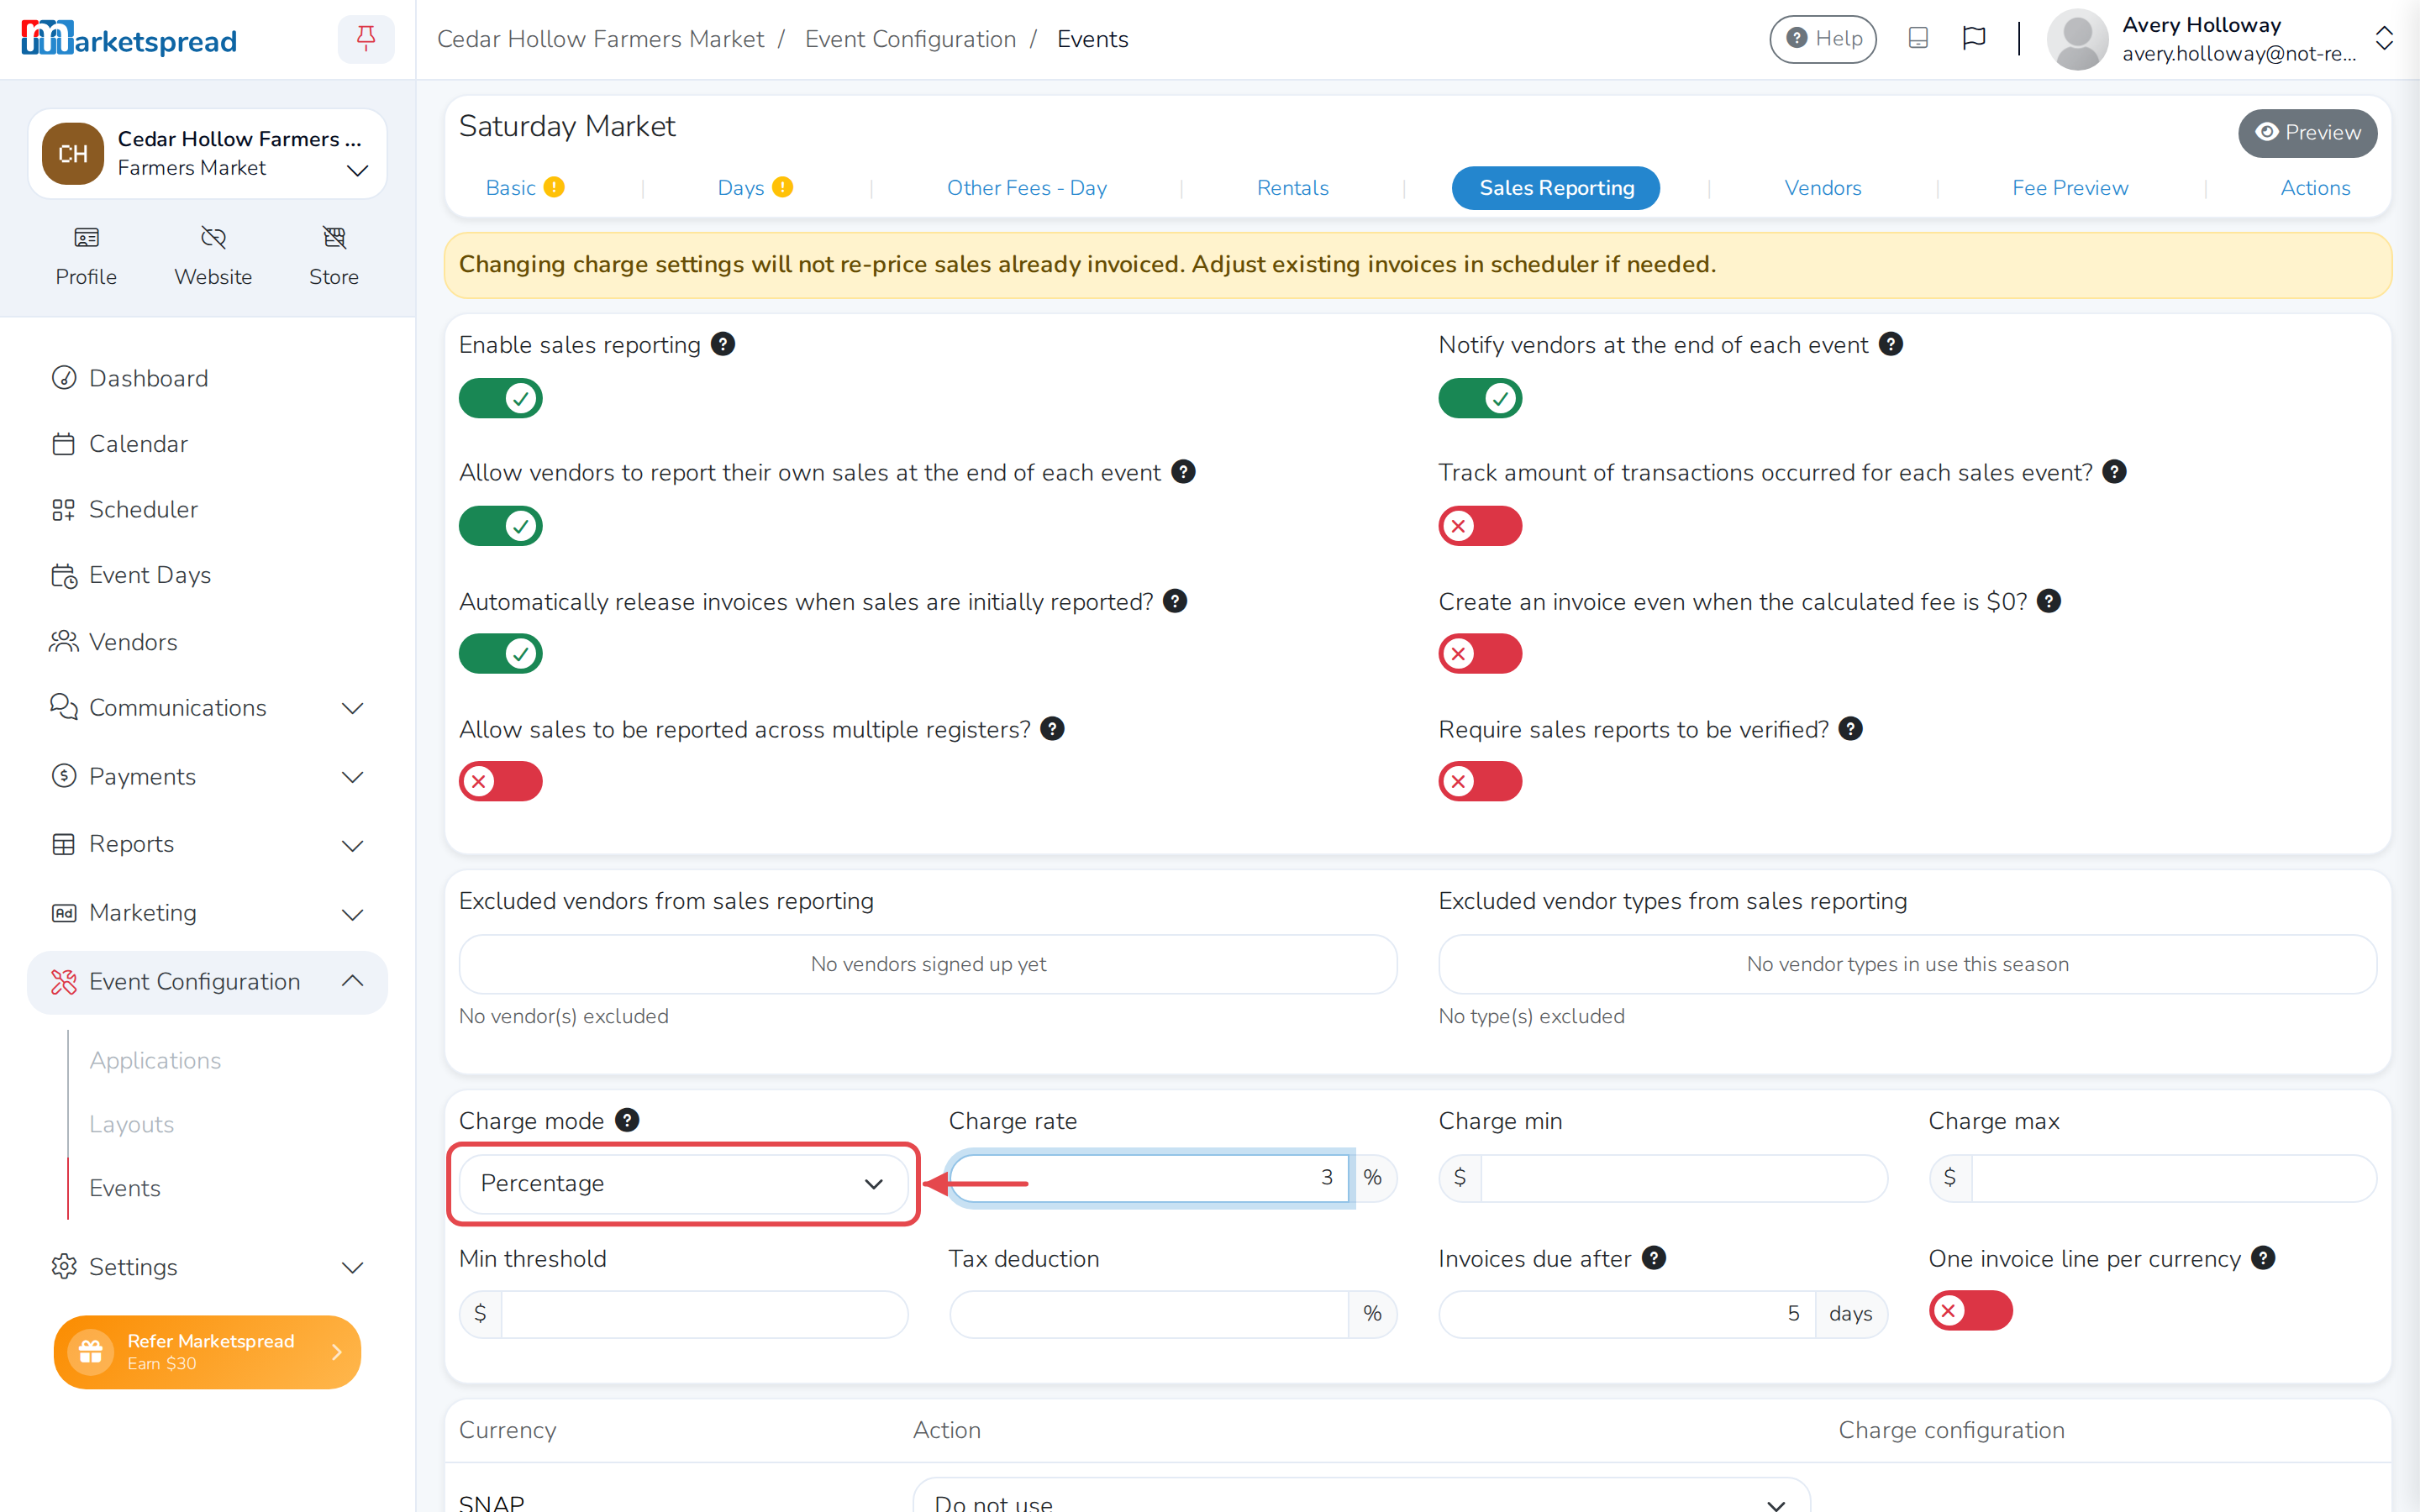Click the Refer Marketspread banner
The width and height of the screenshot is (2420, 1512).
207,1352
